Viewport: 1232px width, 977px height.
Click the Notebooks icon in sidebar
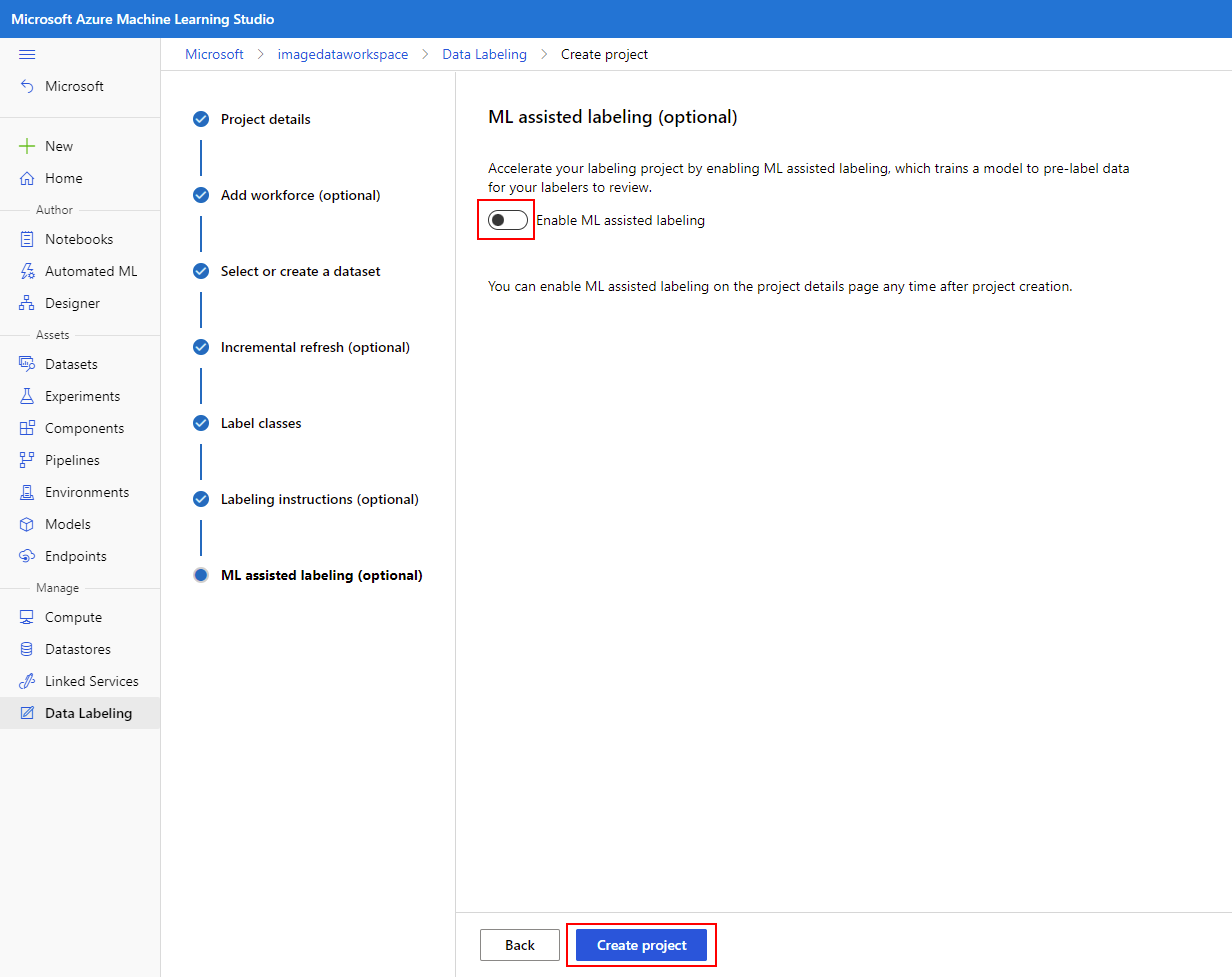pyautogui.click(x=27, y=239)
